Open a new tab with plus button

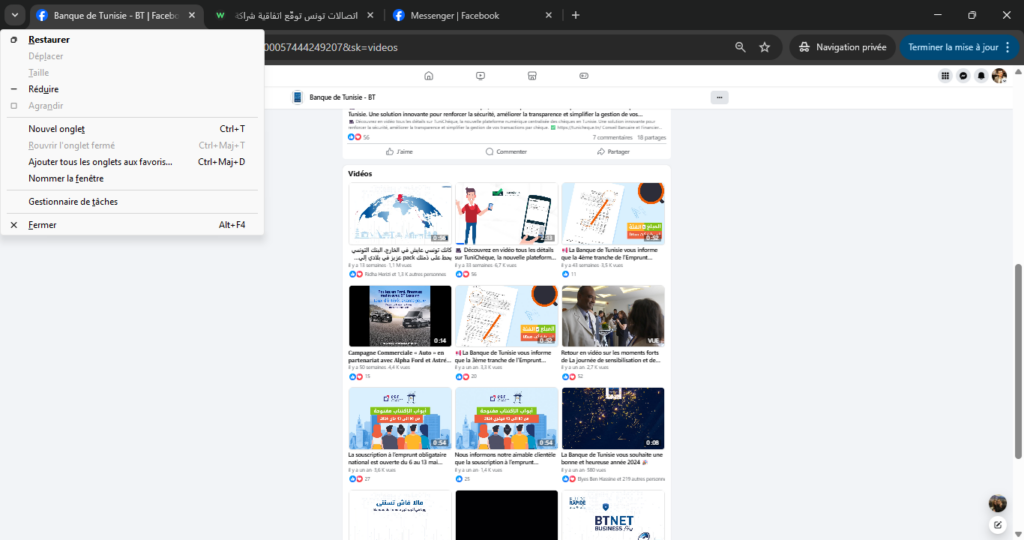coord(575,15)
